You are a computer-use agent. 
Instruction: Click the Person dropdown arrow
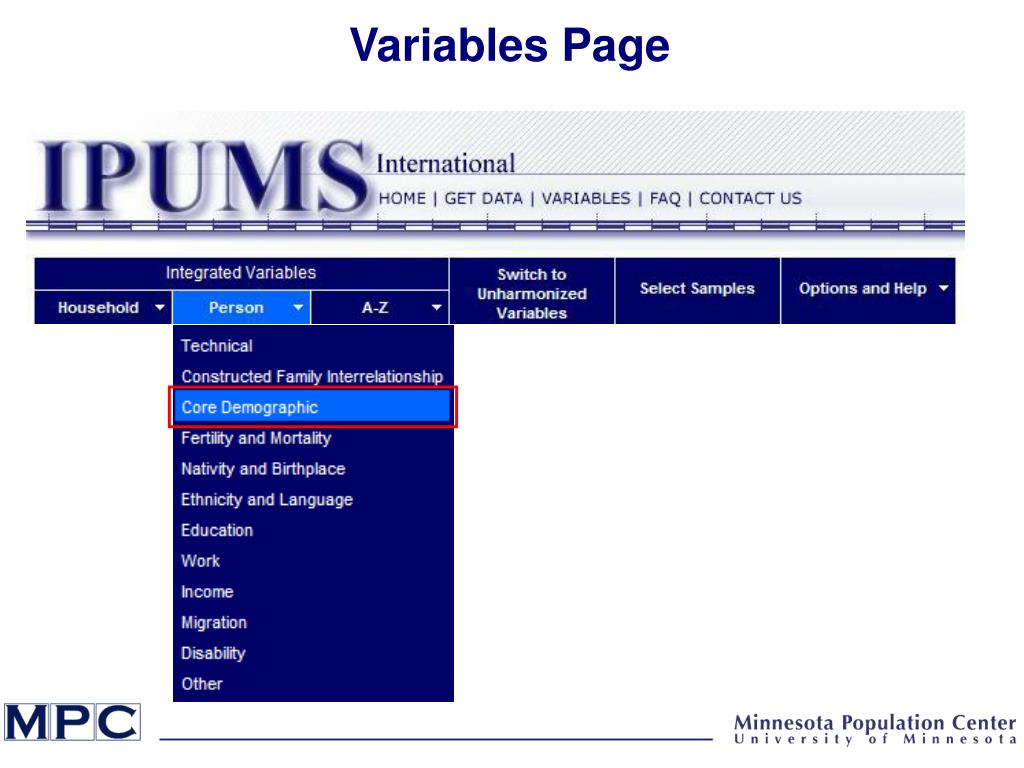(x=298, y=307)
